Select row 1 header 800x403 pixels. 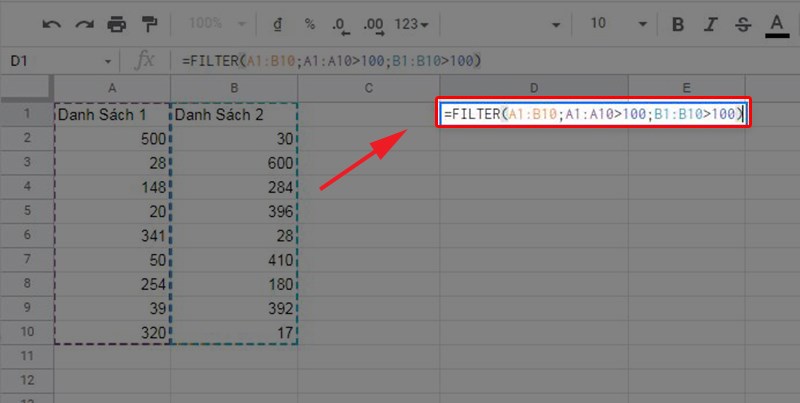tap(27, 114)
